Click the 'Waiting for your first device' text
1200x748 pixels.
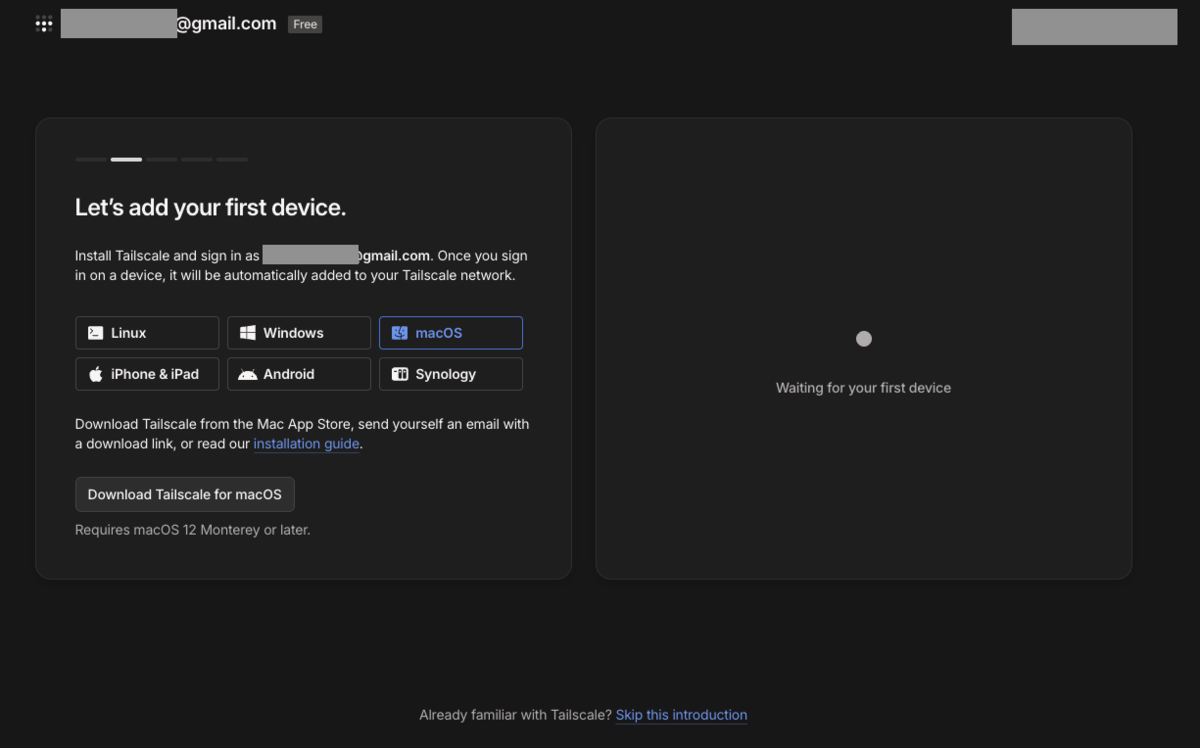(864, 388)
